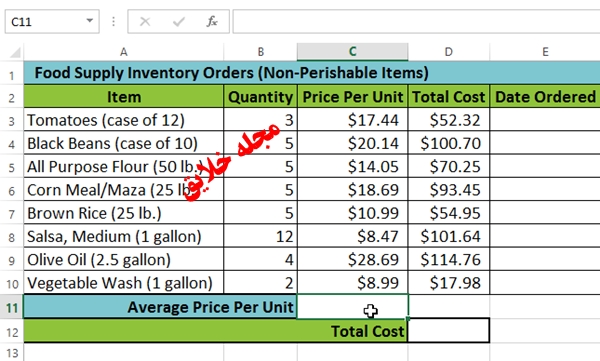
Task: Select the Corn Meal/Maza cell
Action: (124, 190)
